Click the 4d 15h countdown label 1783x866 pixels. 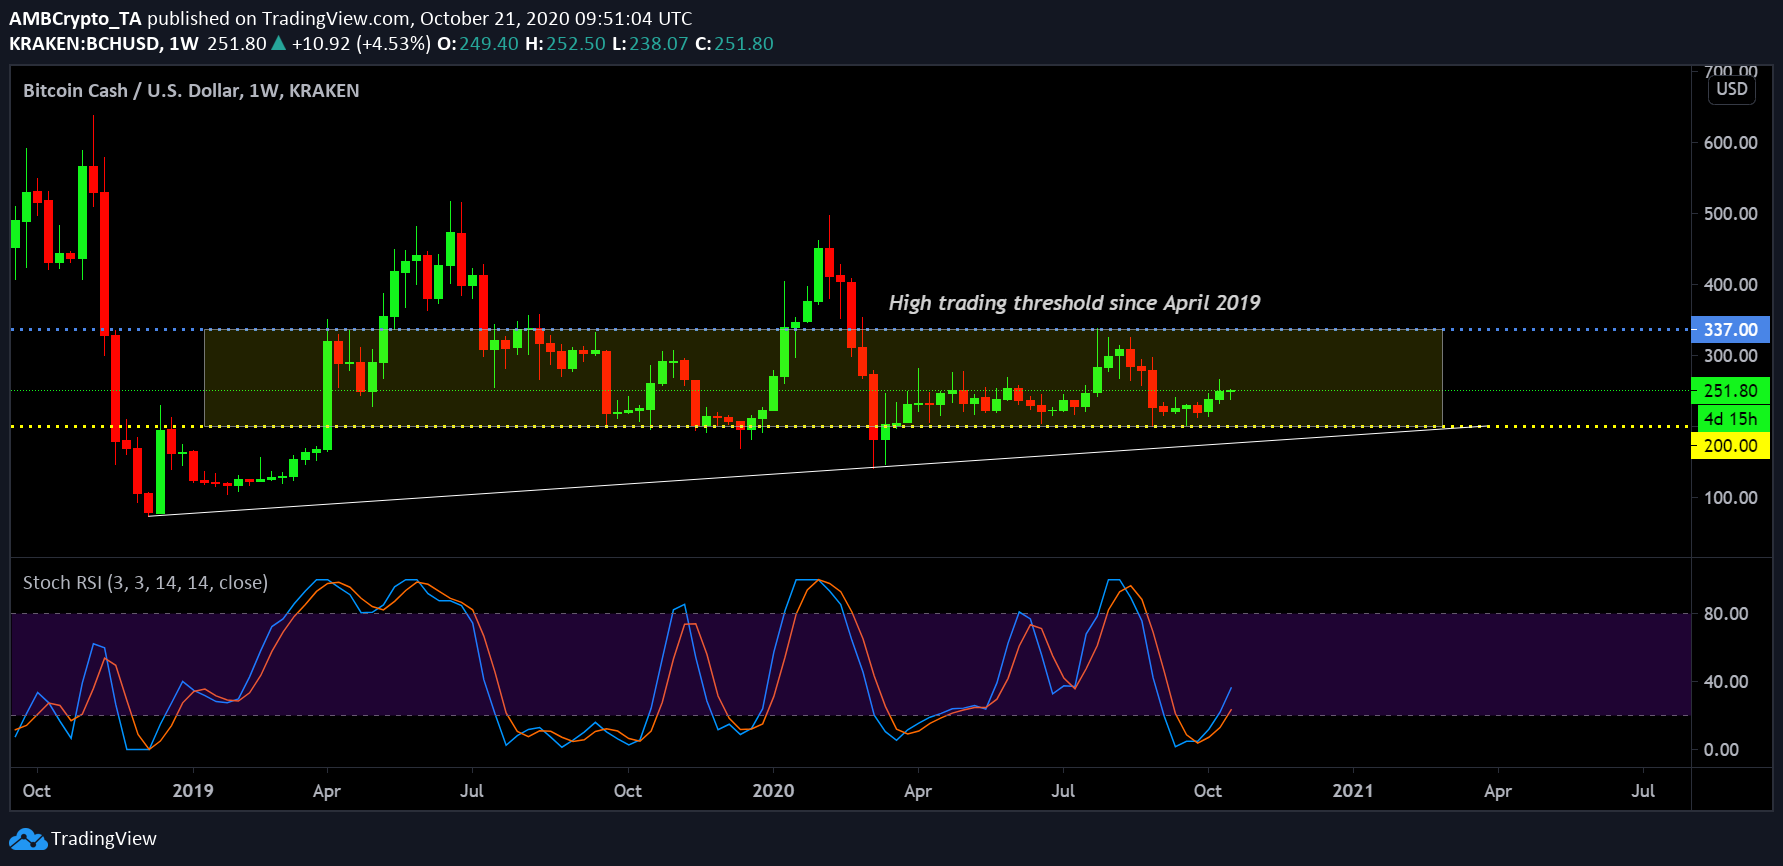[x=1730, y=419]
